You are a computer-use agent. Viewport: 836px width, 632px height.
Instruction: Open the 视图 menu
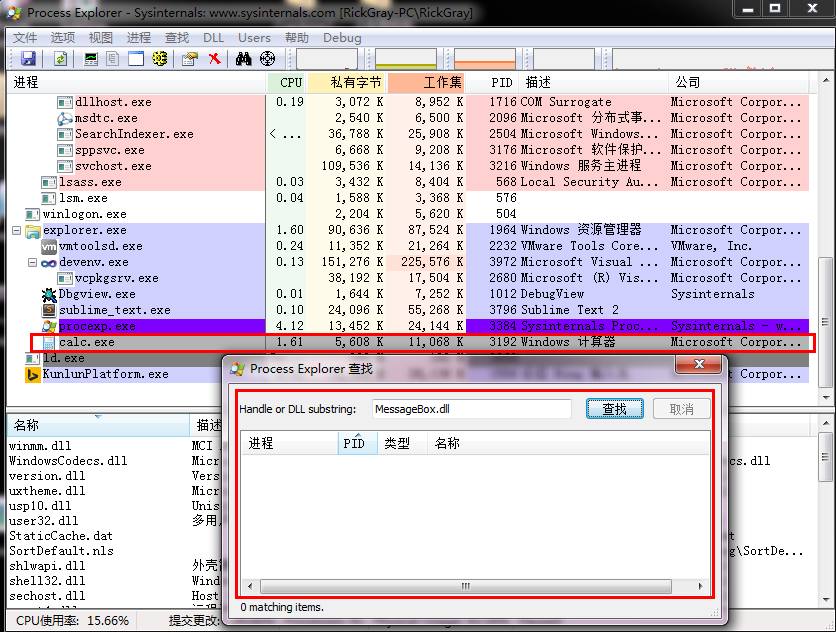[x=101, y=38]
